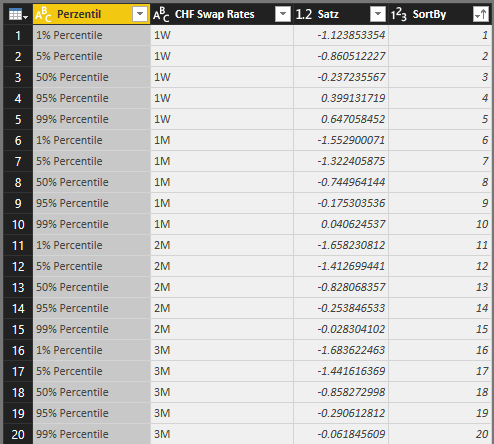Click the Satz value -0.828068357
This screenshot has height=444, width=494.
pos(351,287)
